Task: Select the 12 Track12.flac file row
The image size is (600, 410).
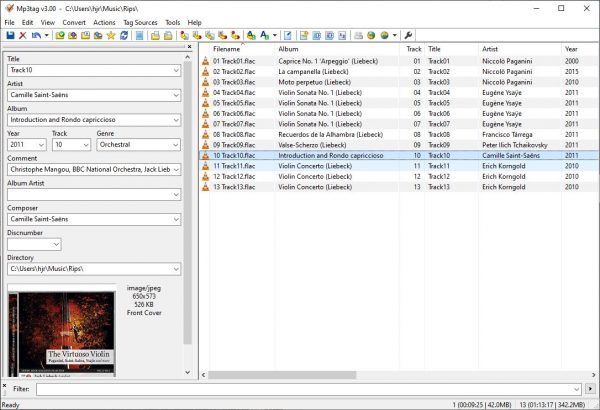Action: pos(398,176)
